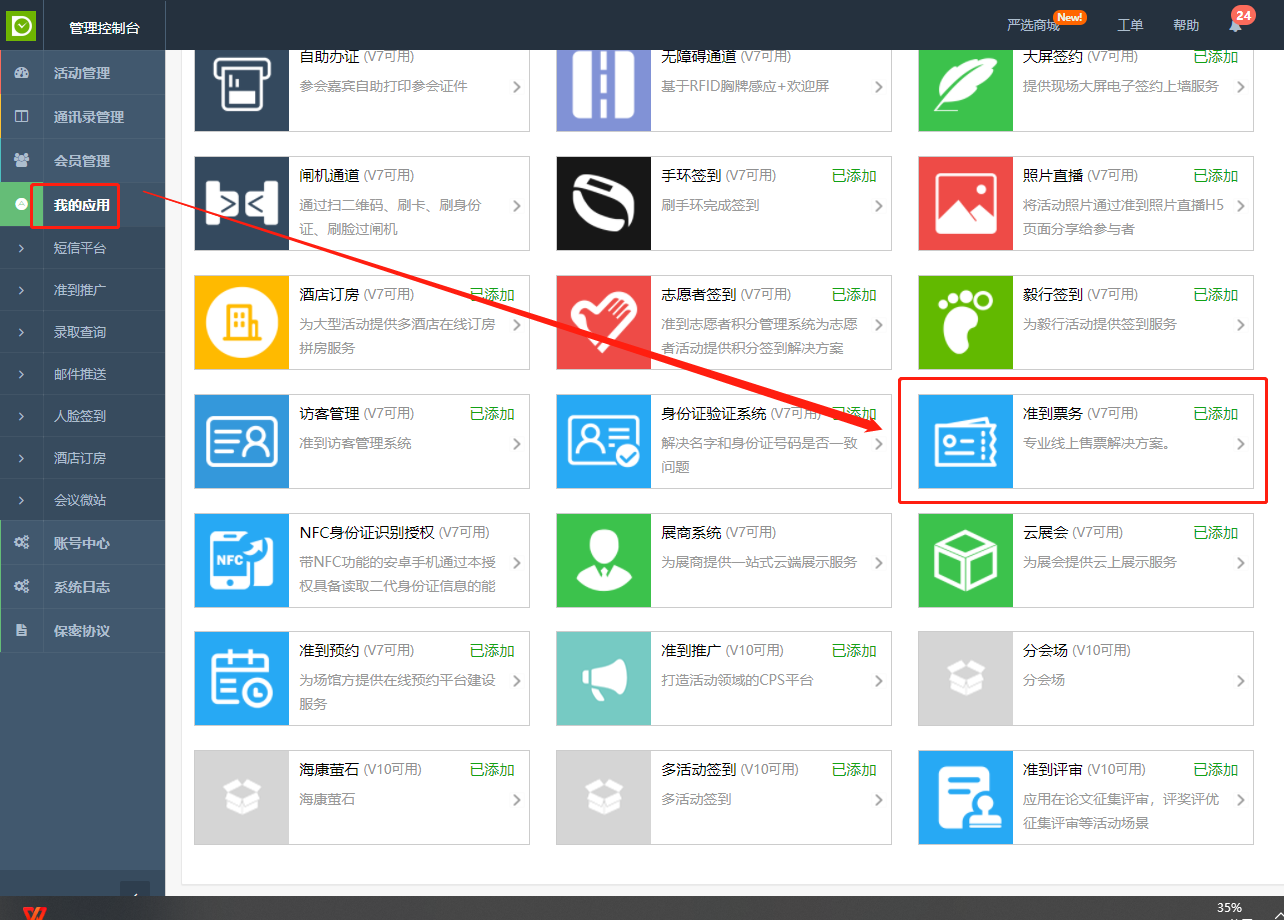Expand the 会议微站 submenu chevron

pyautogui.click(x=21, y=500)
